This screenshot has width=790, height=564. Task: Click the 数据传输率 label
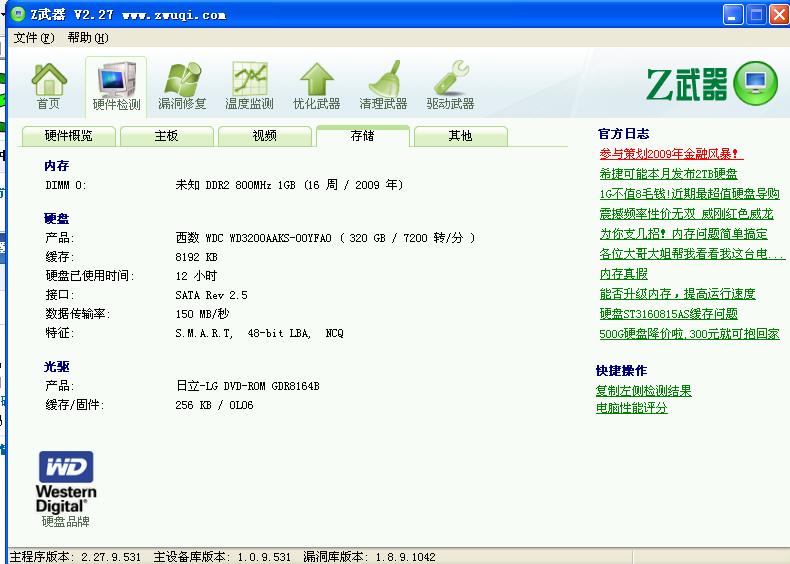[x=78, y=314]
